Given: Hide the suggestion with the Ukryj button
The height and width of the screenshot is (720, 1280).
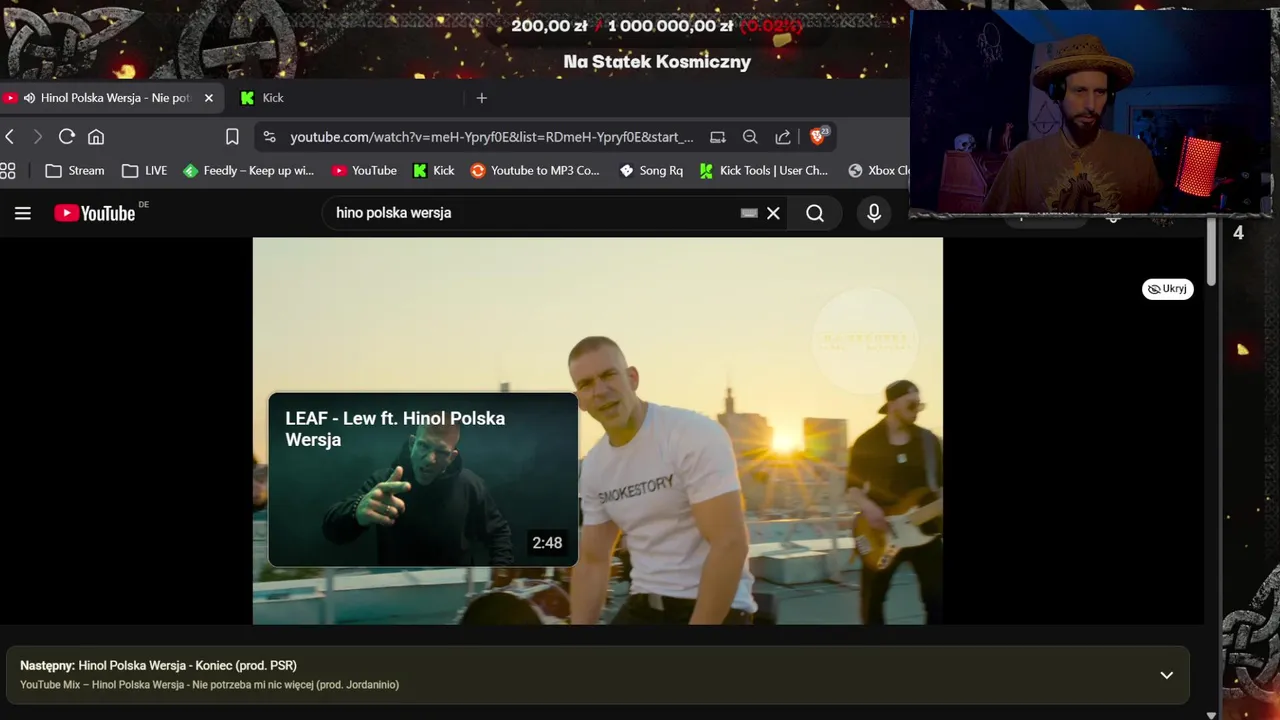Looking at the screenshot, I should pyautogui.click(x=1168, y=289).
